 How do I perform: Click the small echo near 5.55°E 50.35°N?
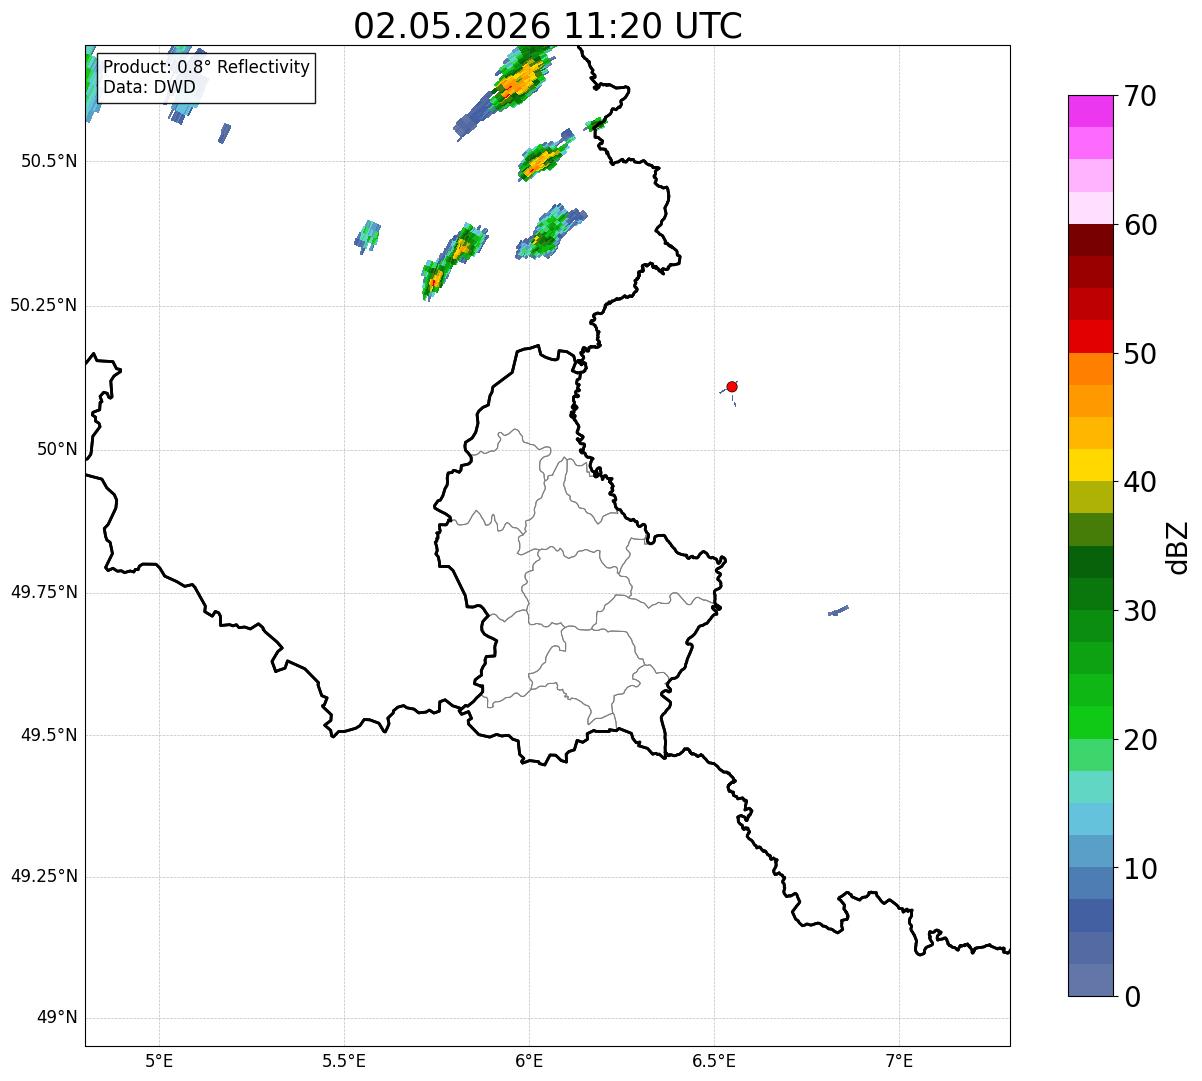368,236
